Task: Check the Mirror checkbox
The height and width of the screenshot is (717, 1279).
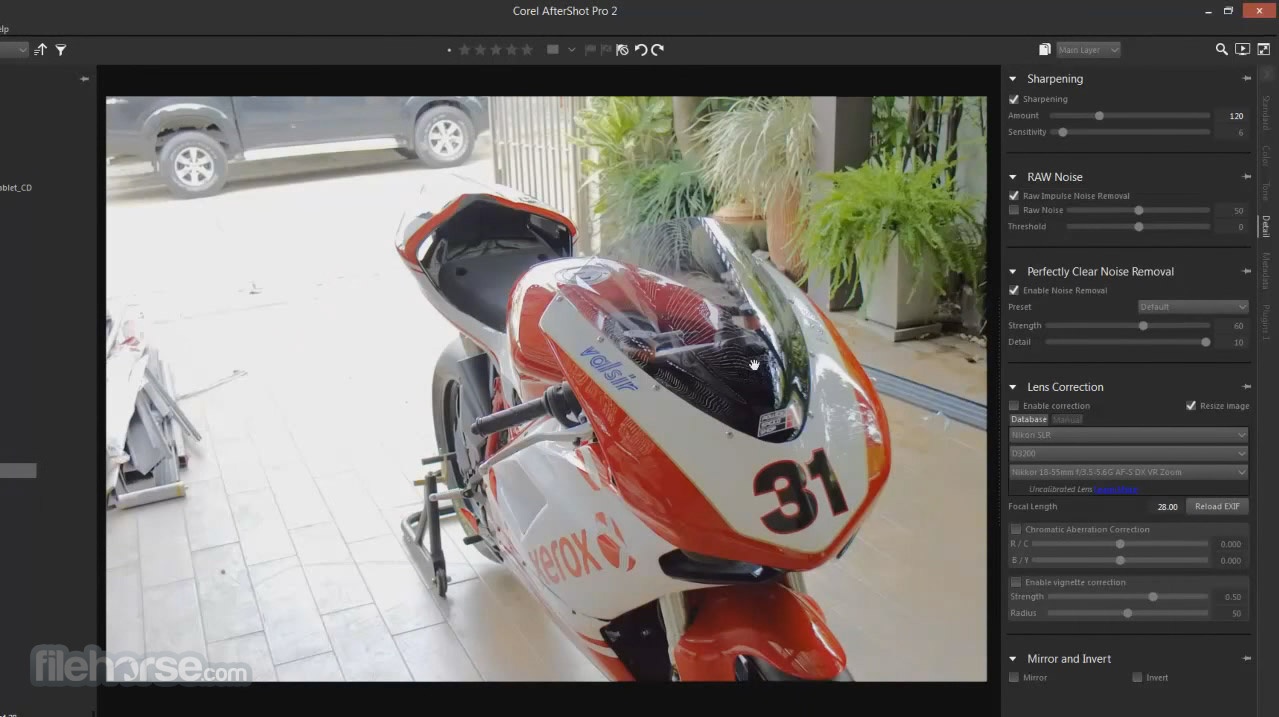Action: (x=1014, y=677)
